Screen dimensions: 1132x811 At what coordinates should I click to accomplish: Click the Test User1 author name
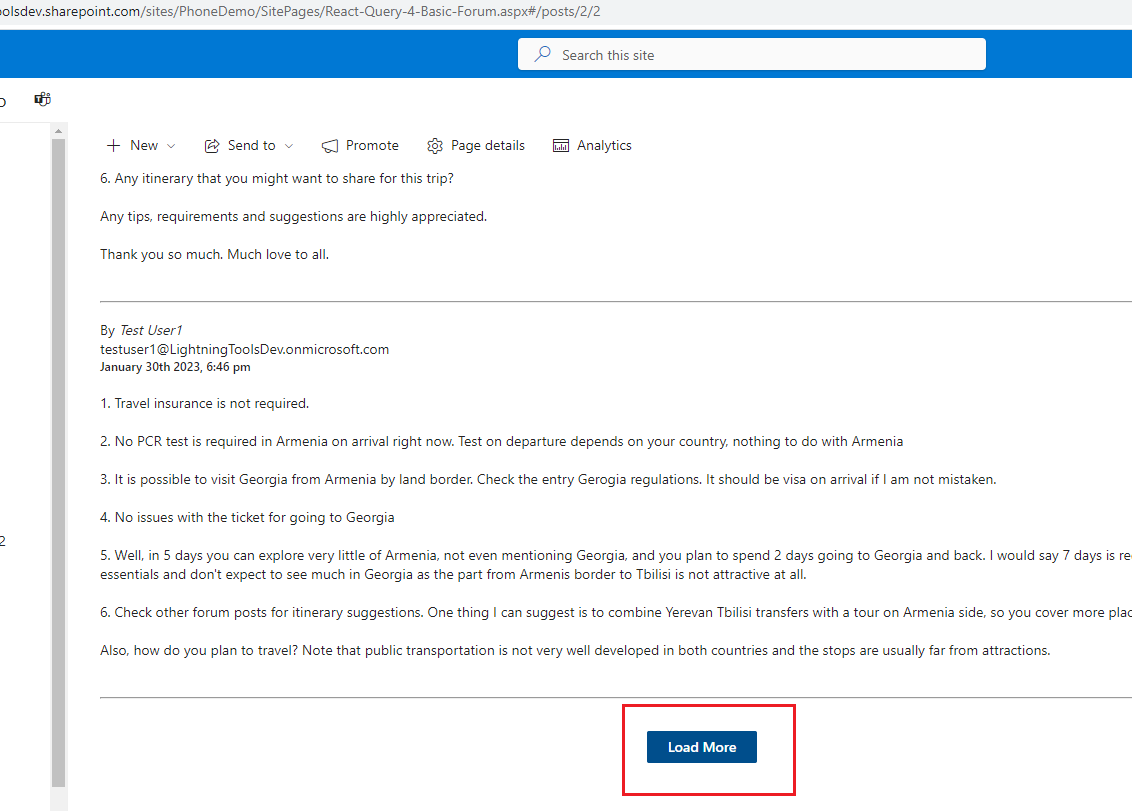[x=151, y=330]
